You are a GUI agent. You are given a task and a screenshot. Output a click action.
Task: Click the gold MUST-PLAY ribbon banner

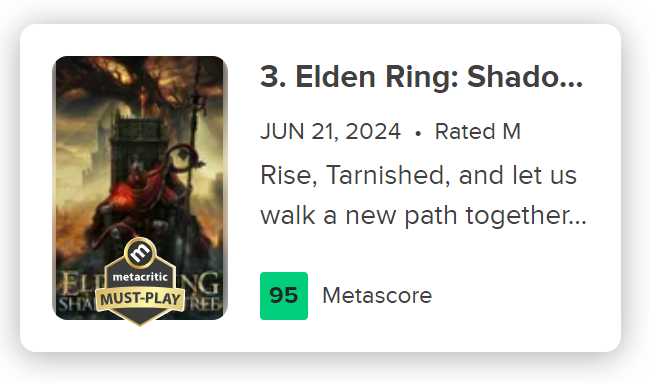[x=140, y=299]
